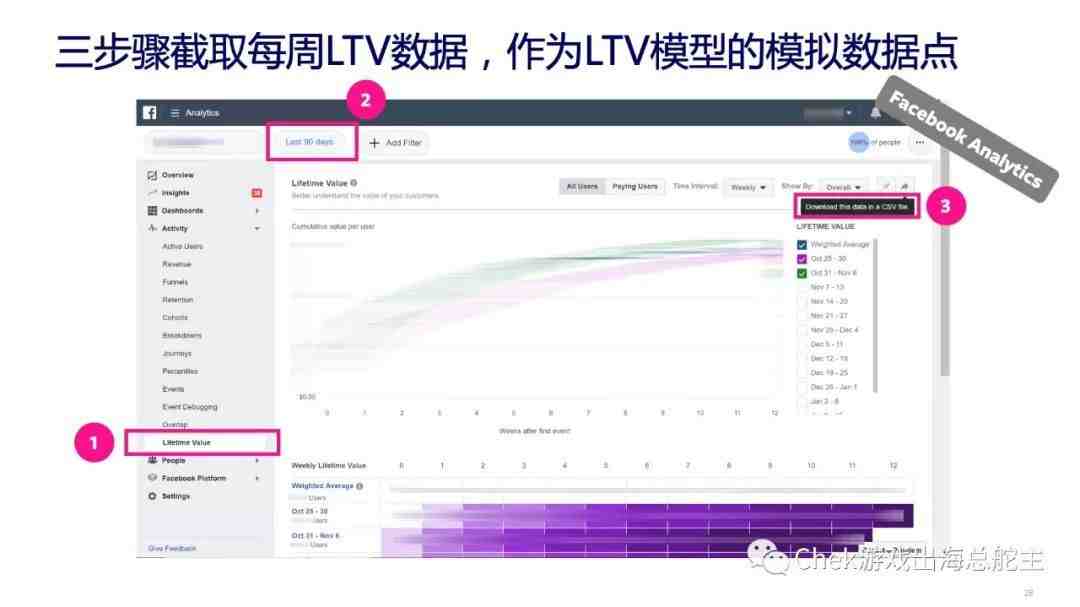This screenshot has width=1080, height=607.
Task: Open the Overall show-by dropdown
Action: click(843, 187)
